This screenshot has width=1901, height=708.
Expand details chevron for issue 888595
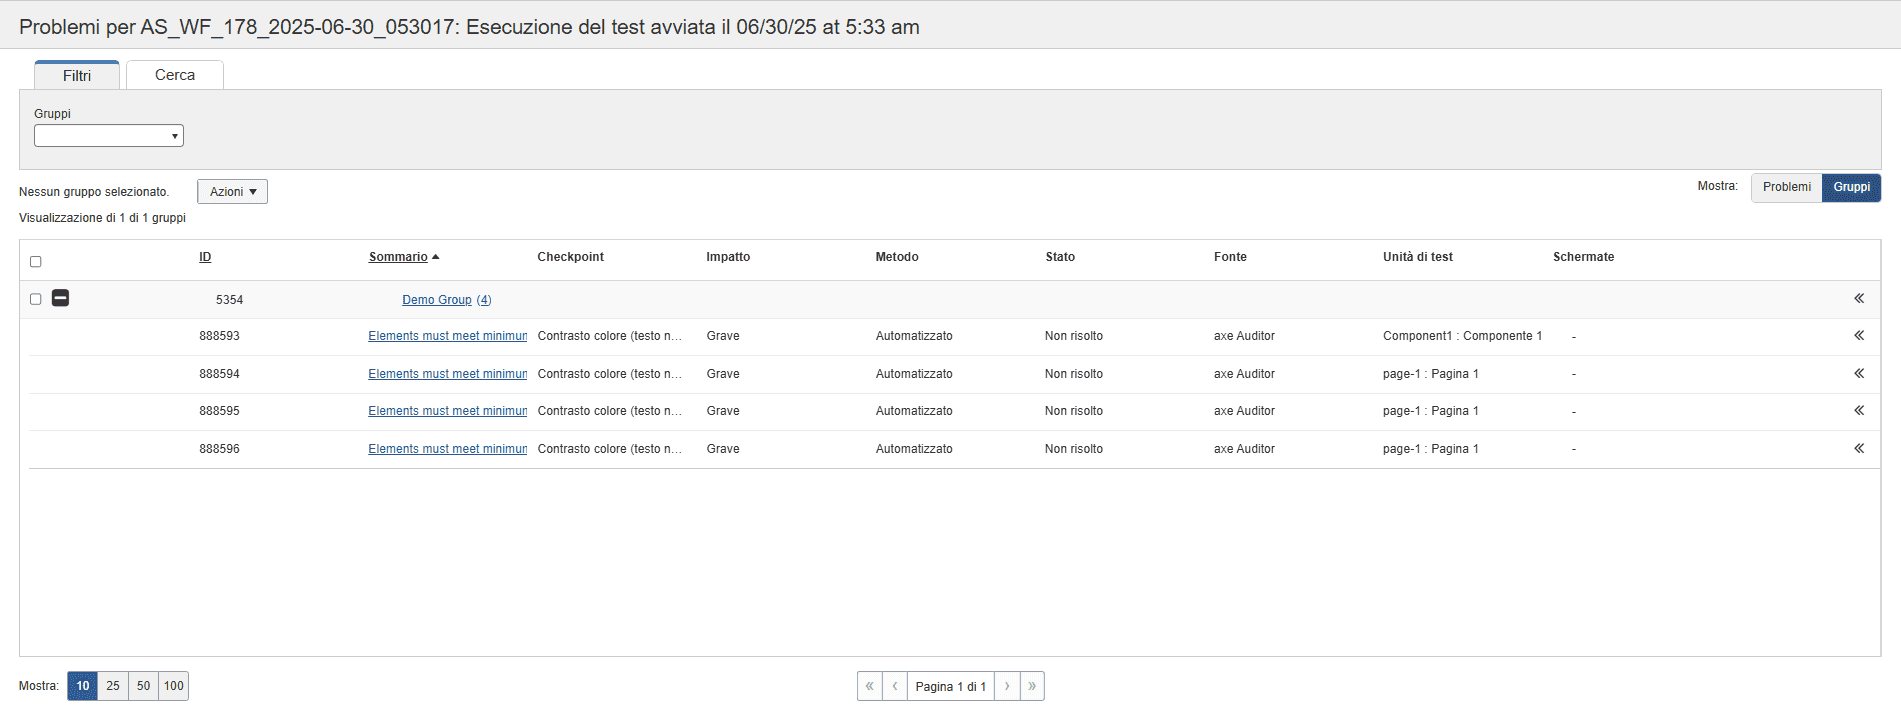(x=1859, y=411)
